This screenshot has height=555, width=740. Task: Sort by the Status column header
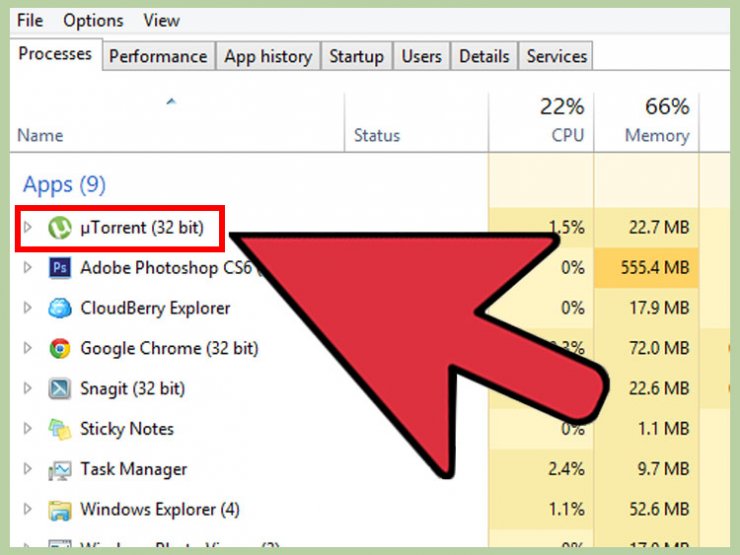[417, 123]
